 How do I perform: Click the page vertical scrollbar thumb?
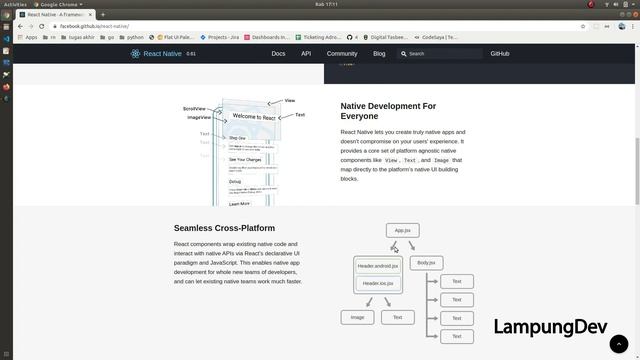click(637, 171)
